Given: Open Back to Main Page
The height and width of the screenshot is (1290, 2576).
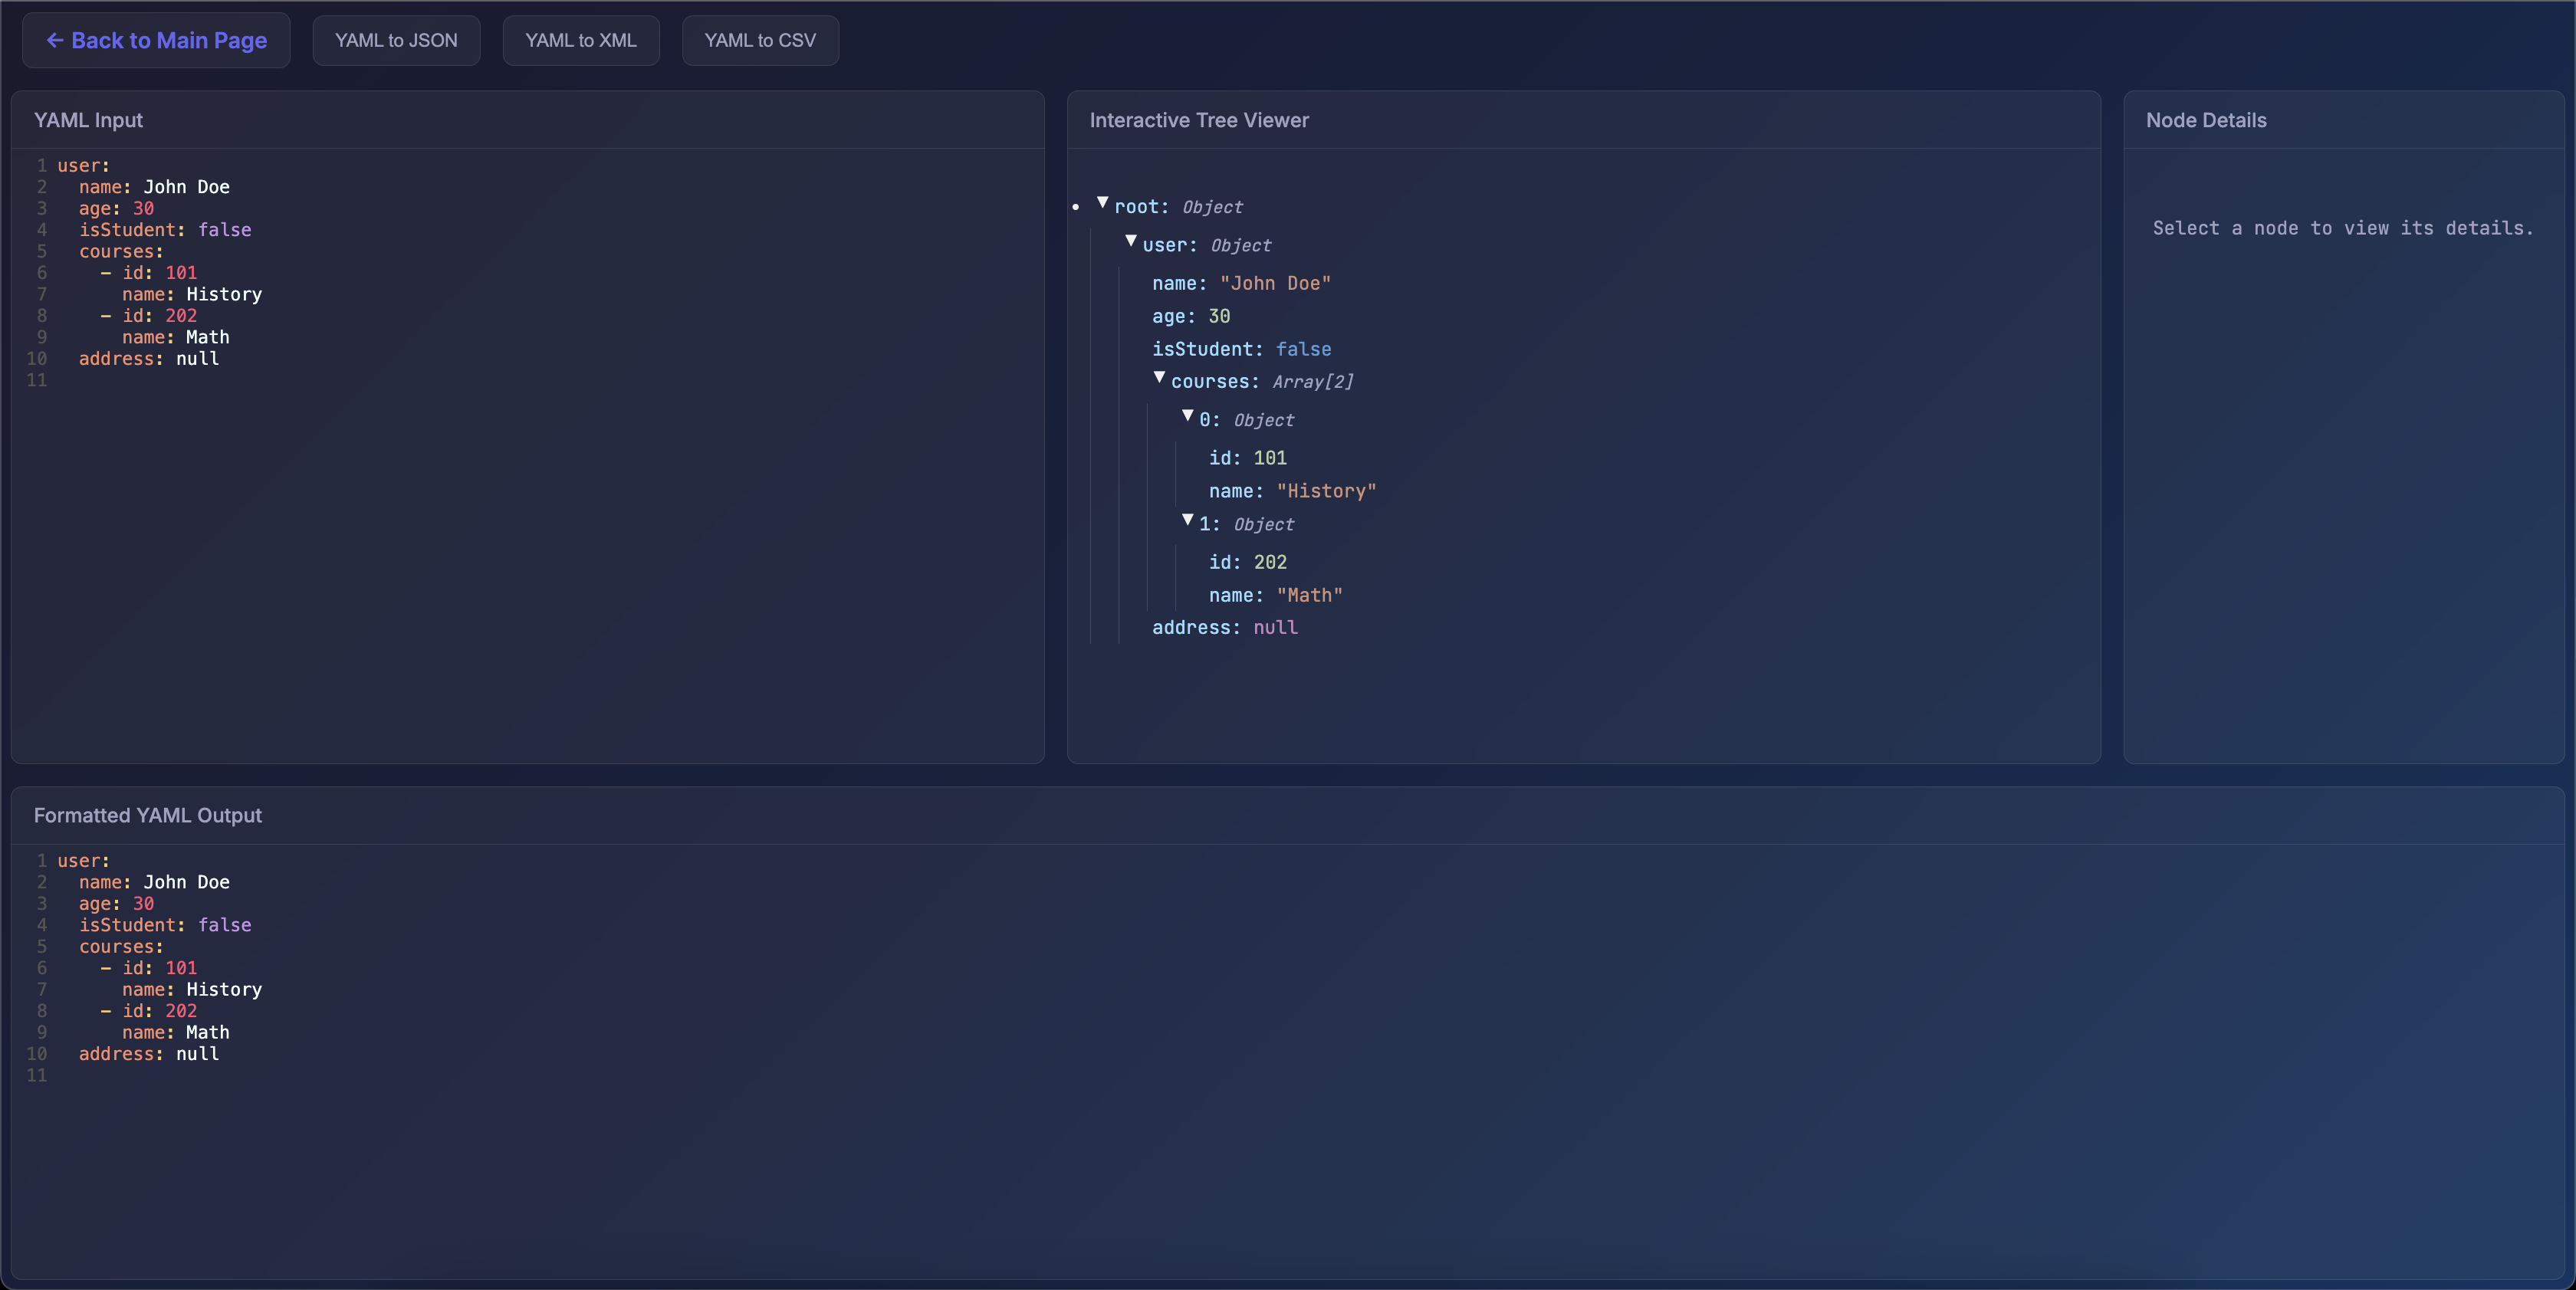Looking at the screenshot, I should (x=155, y=40).
